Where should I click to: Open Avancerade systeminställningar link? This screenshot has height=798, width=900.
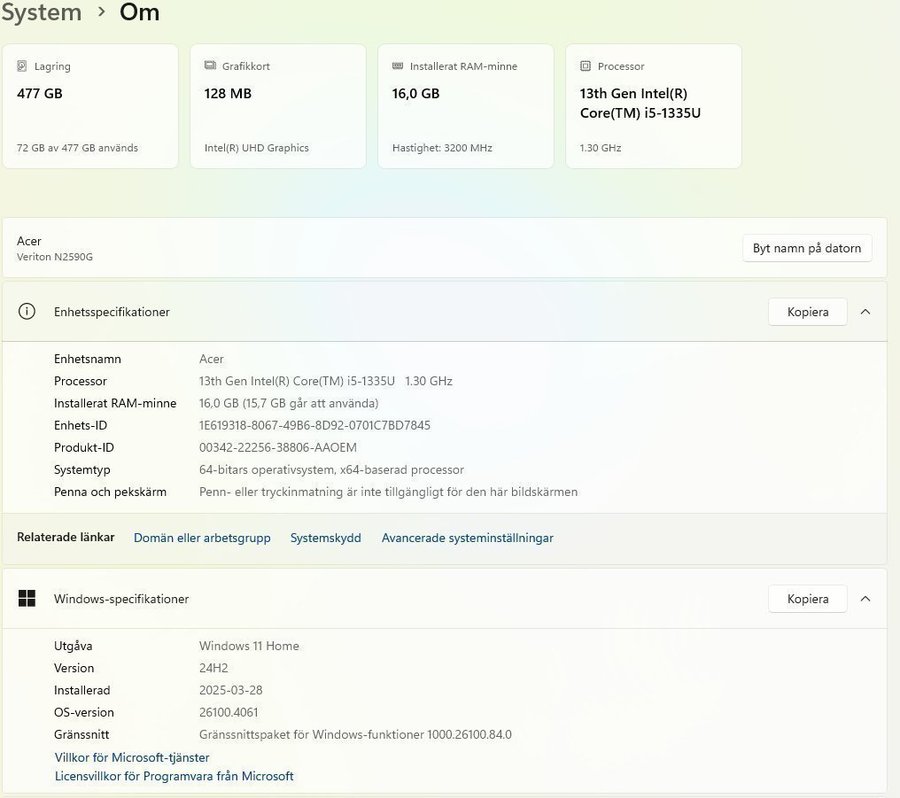click(467, 538)
